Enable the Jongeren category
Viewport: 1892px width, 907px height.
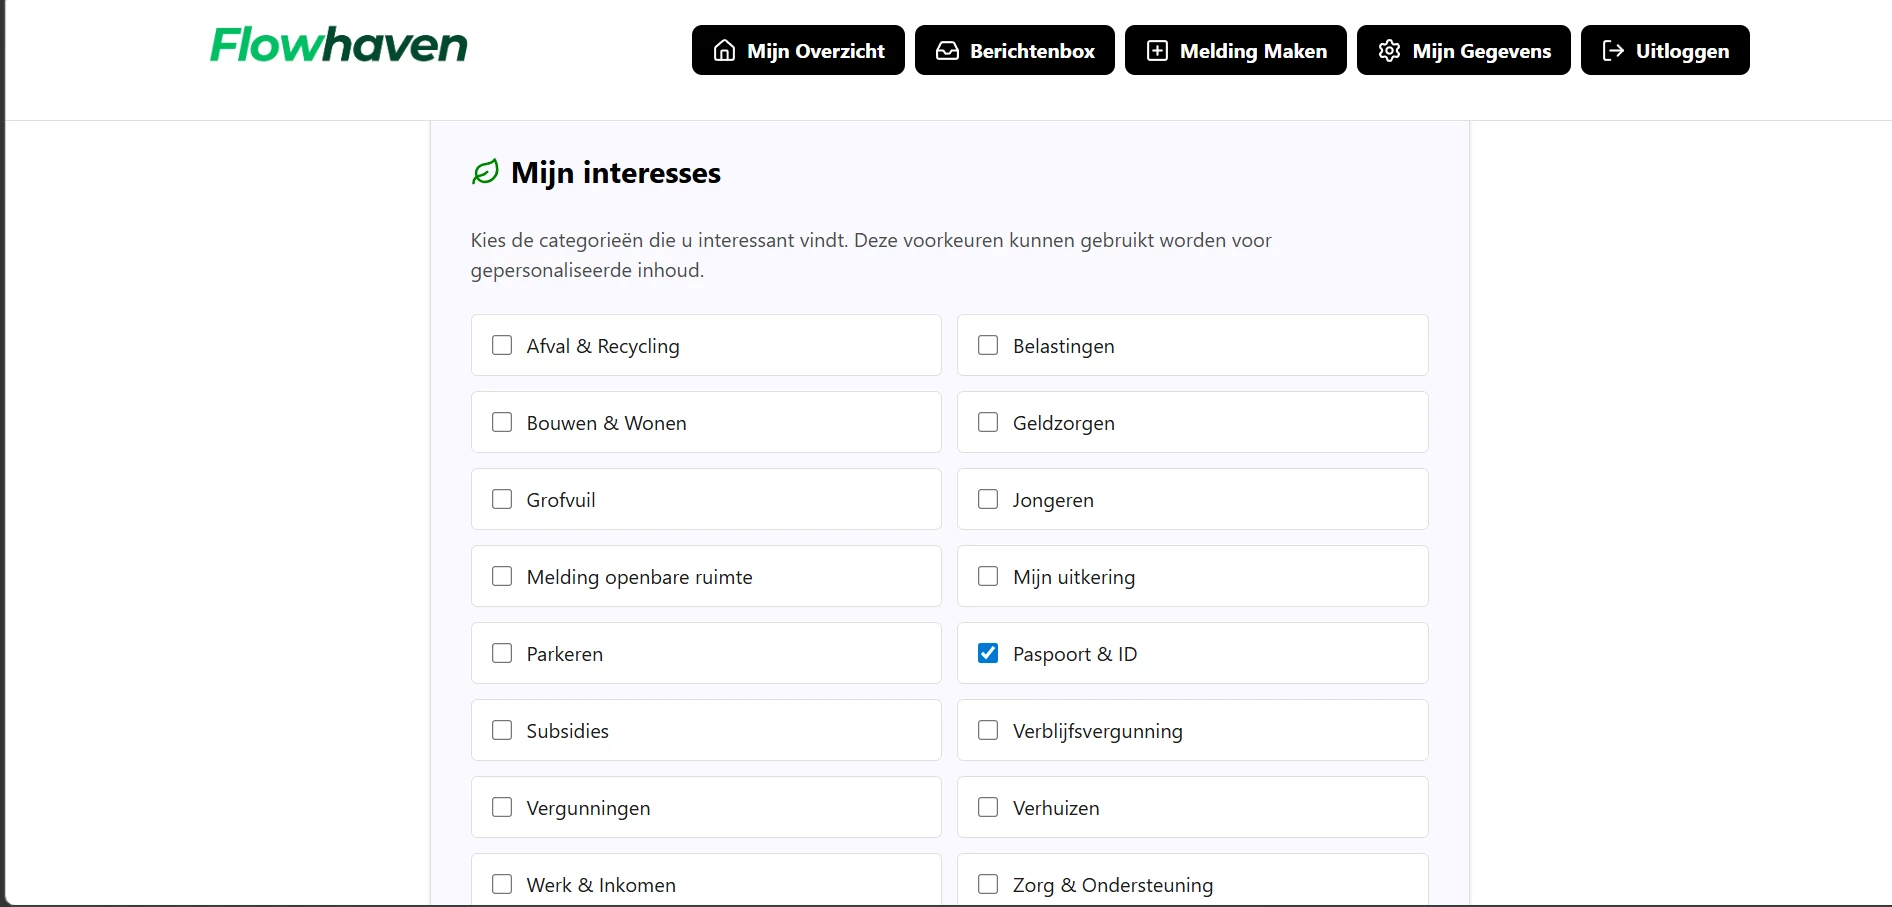click(x=988, y=499)
